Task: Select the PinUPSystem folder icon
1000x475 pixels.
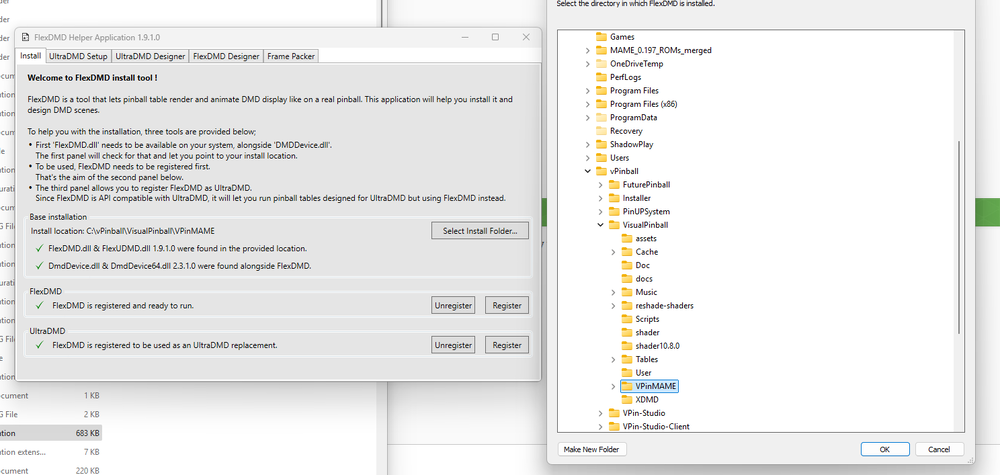Action: (614, 211)
